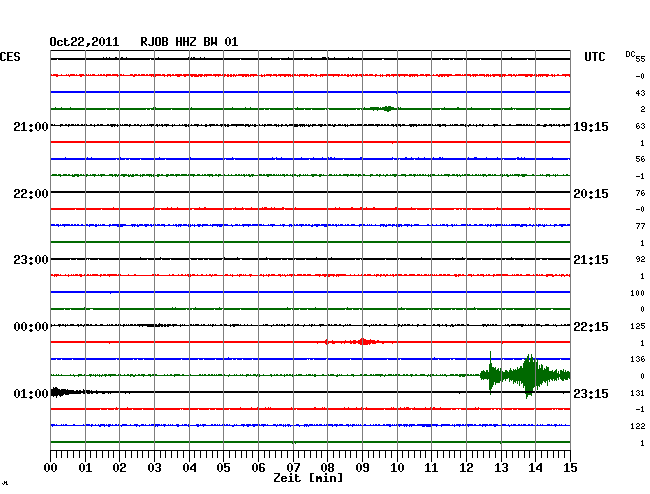
Task: Click the 10 minute axis tick label
Action: tap(397, 468)
